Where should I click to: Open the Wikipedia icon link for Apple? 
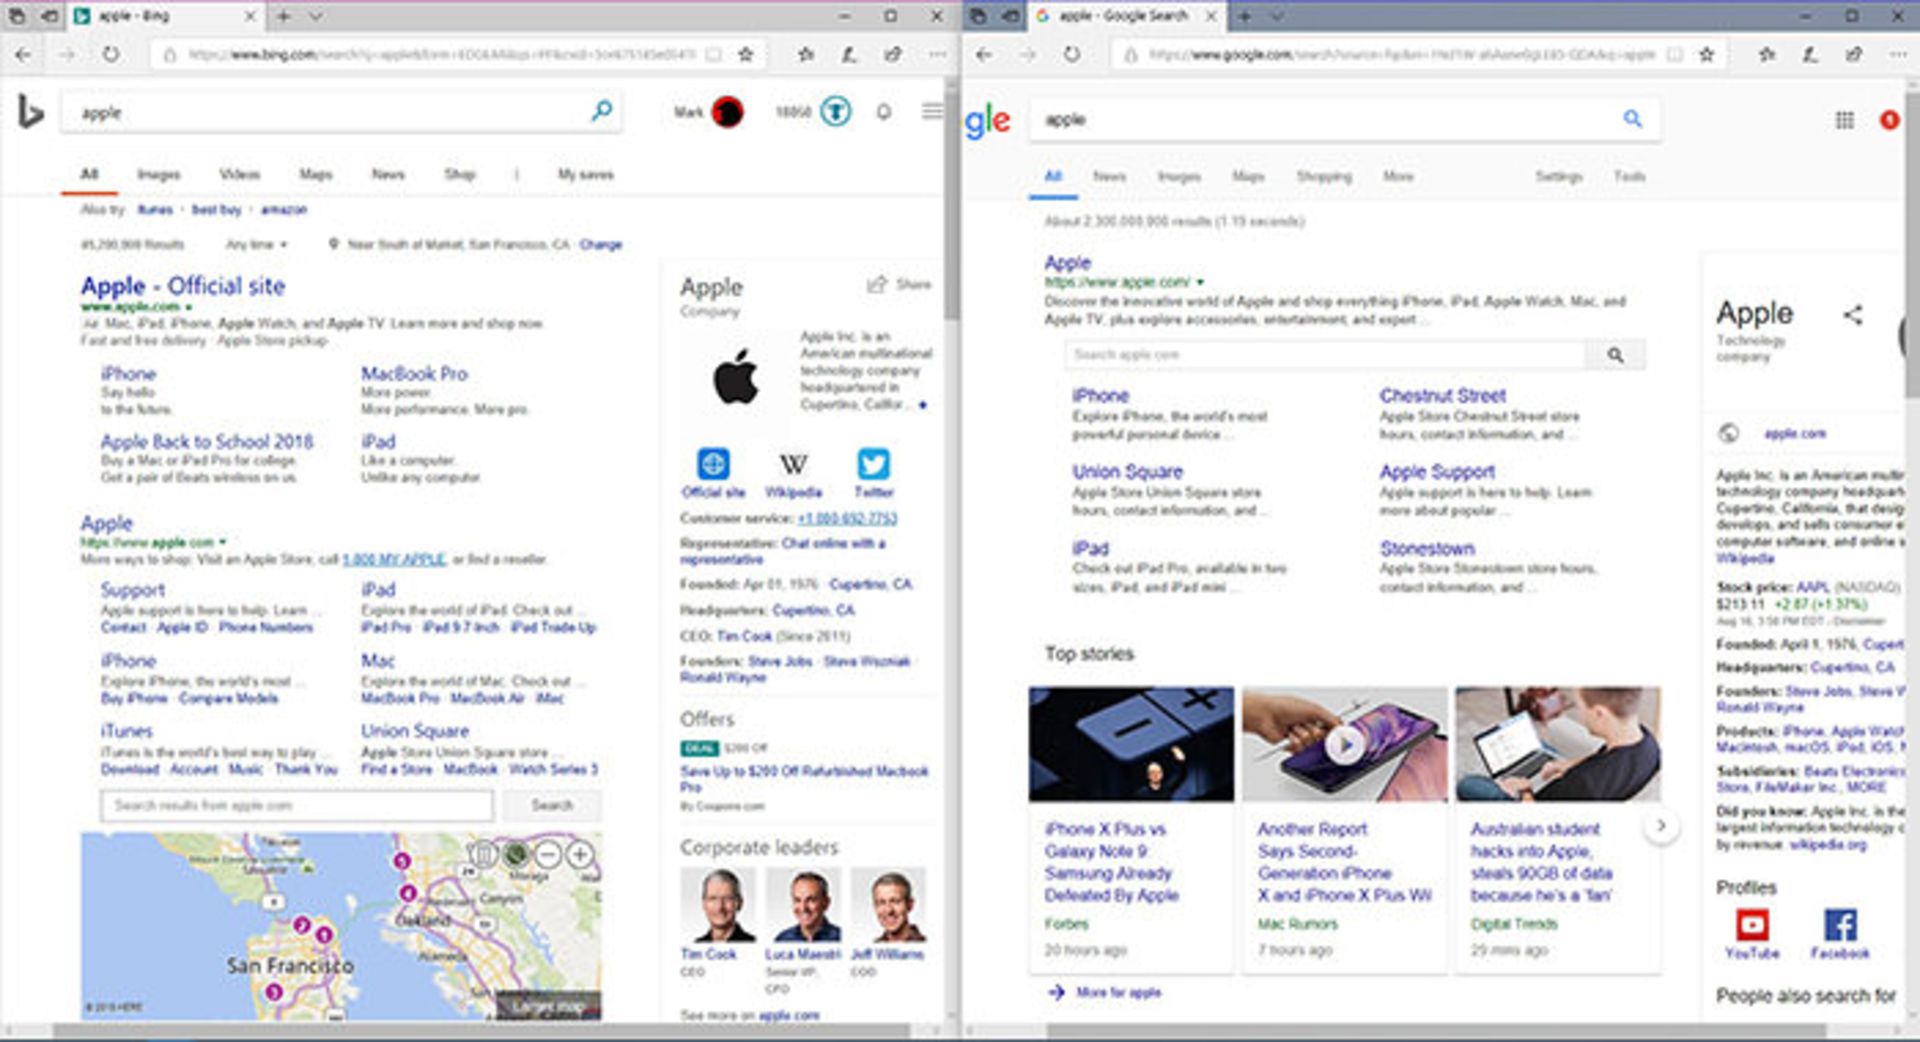tap(792, 464)
